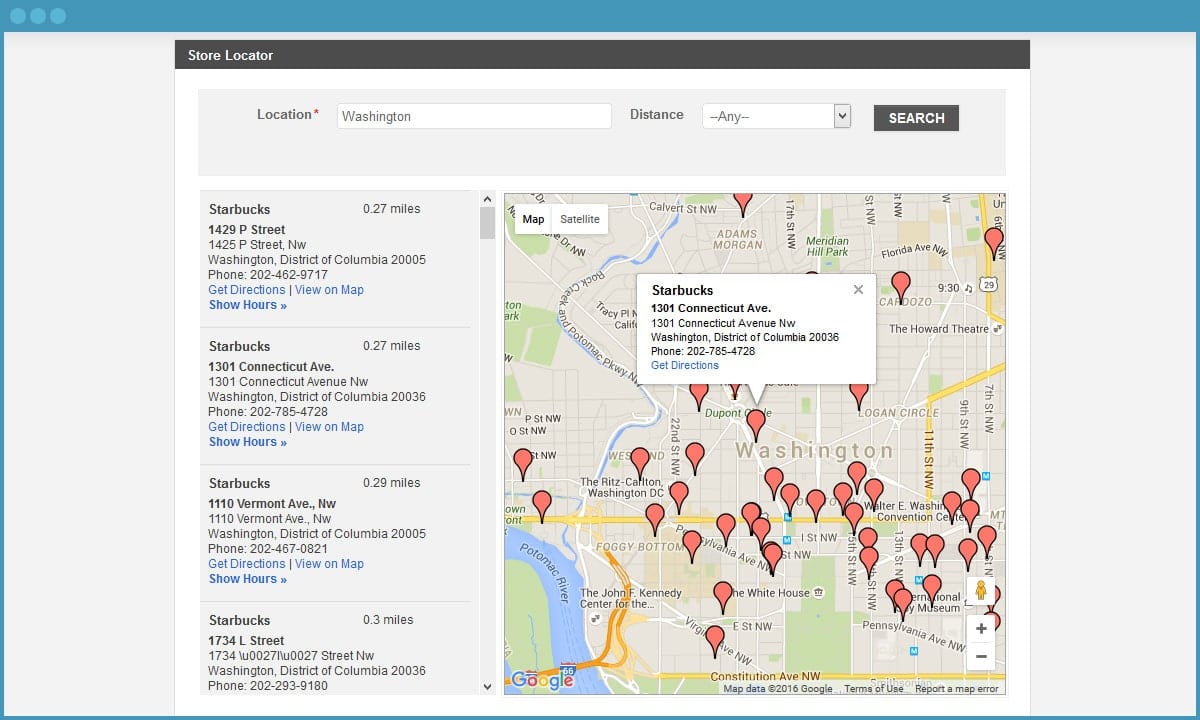Open the Distance dropdown

click(x=776, y=117)
